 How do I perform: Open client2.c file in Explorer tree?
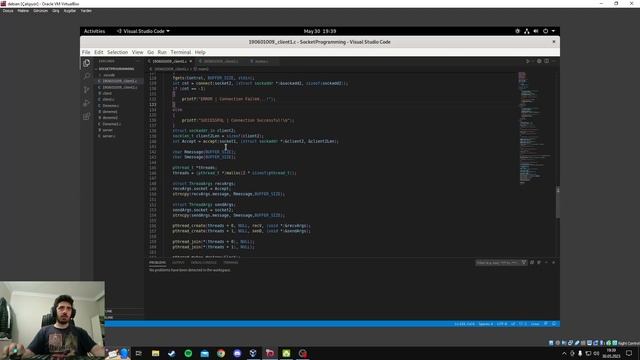click(x=120, y=87)
